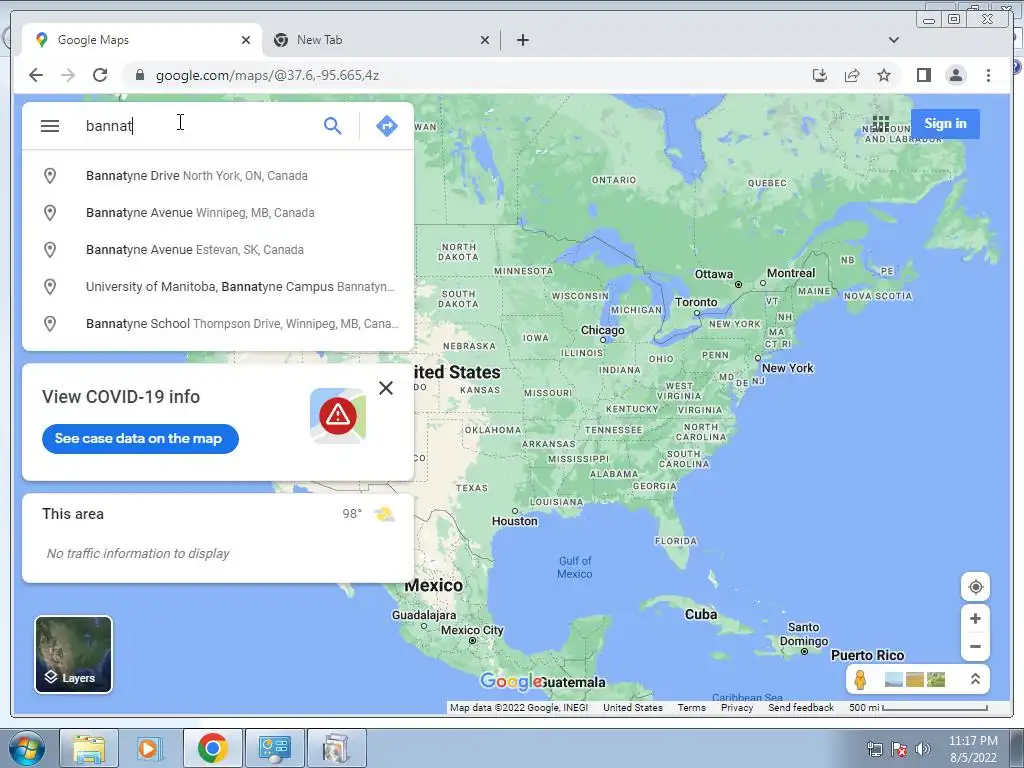1024x768 pixels.
Task: Open the Terms link
Action: (x=691, y=707)
